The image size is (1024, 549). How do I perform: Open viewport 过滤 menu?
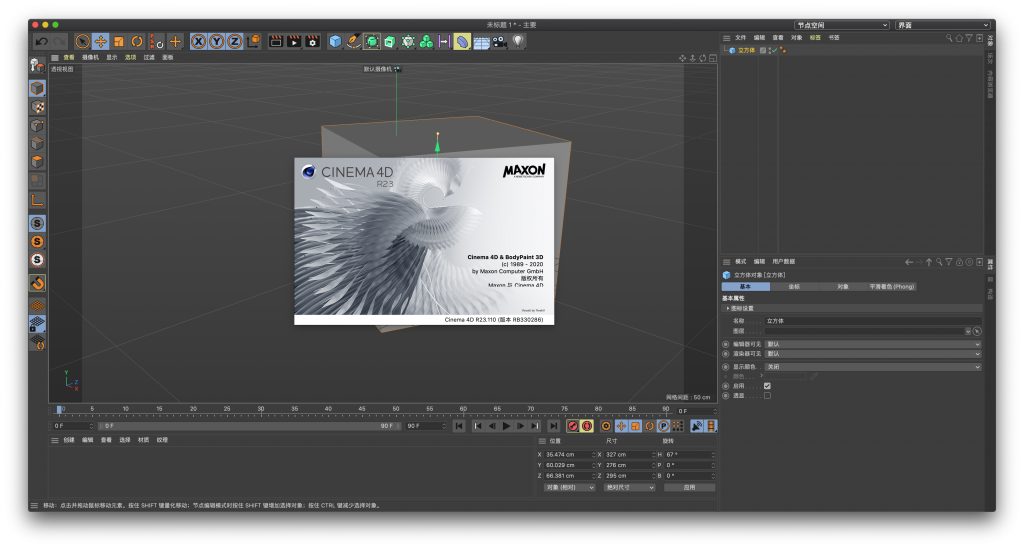point(149,57)
